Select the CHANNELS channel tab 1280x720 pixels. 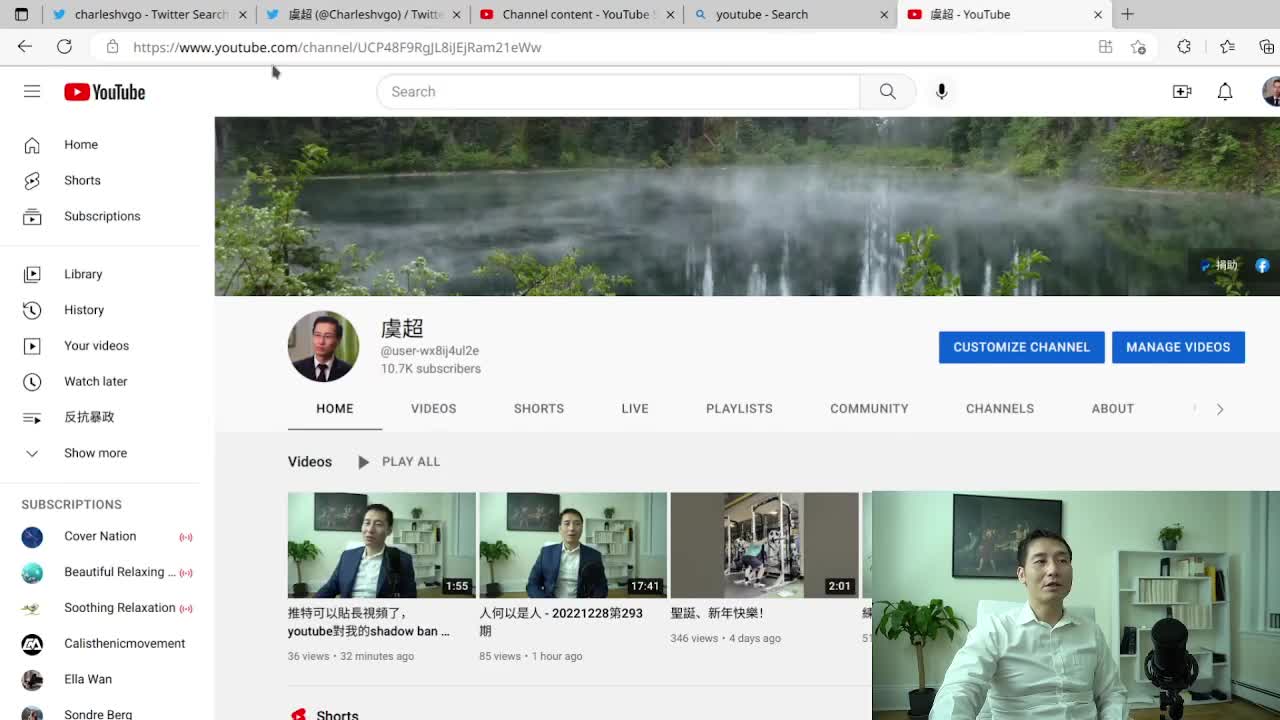coord(1000,408)
